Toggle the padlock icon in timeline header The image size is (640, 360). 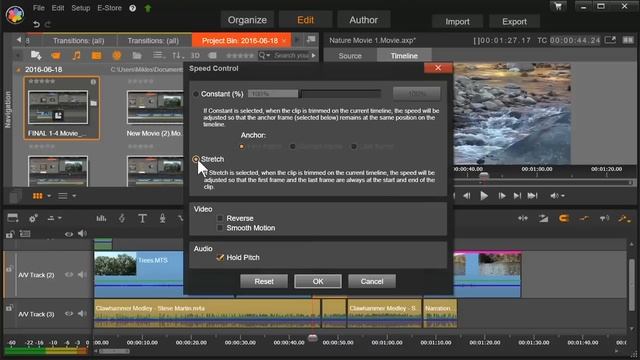[x=10, y=234]
